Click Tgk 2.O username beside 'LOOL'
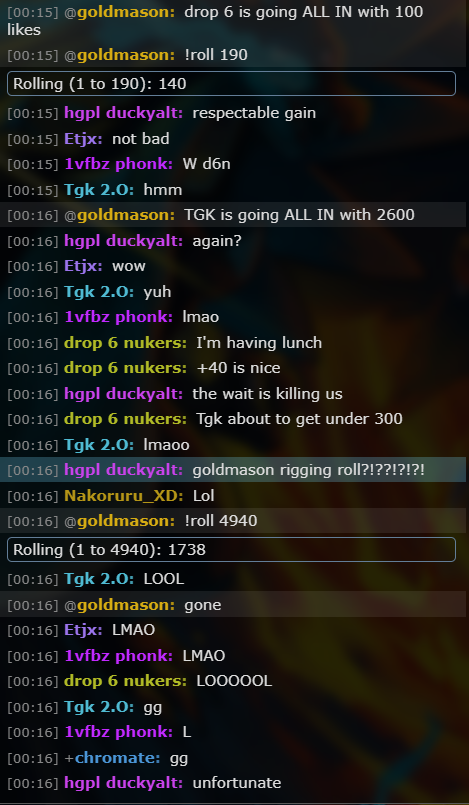Image resolution: width=469 pixels, height=805 pixels. (x=99, y=580)
